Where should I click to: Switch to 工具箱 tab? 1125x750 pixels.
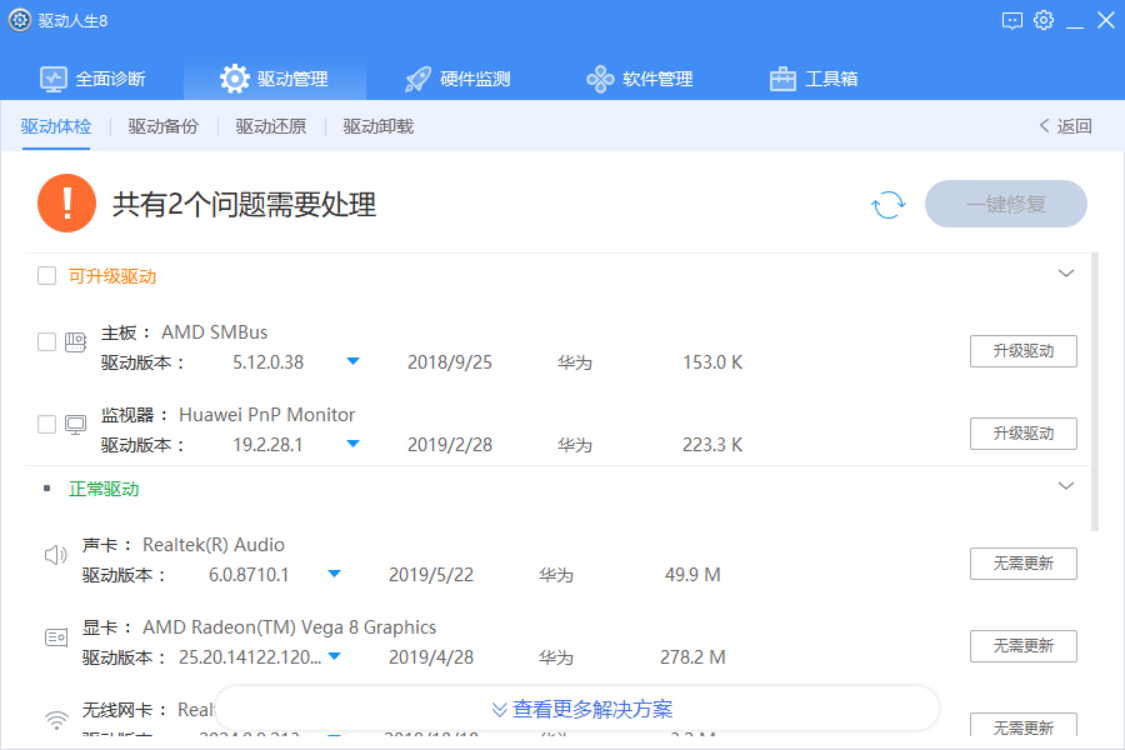(x=814, y=78)
